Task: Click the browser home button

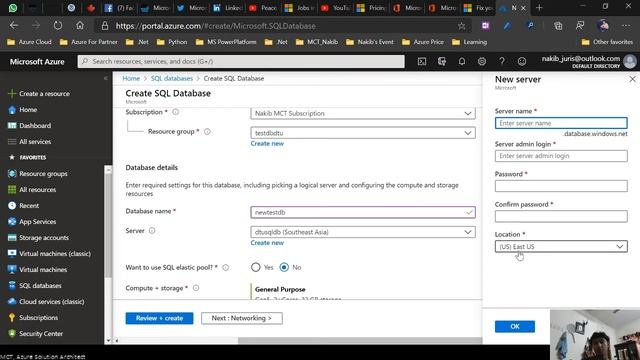Action: pos(80,26)
